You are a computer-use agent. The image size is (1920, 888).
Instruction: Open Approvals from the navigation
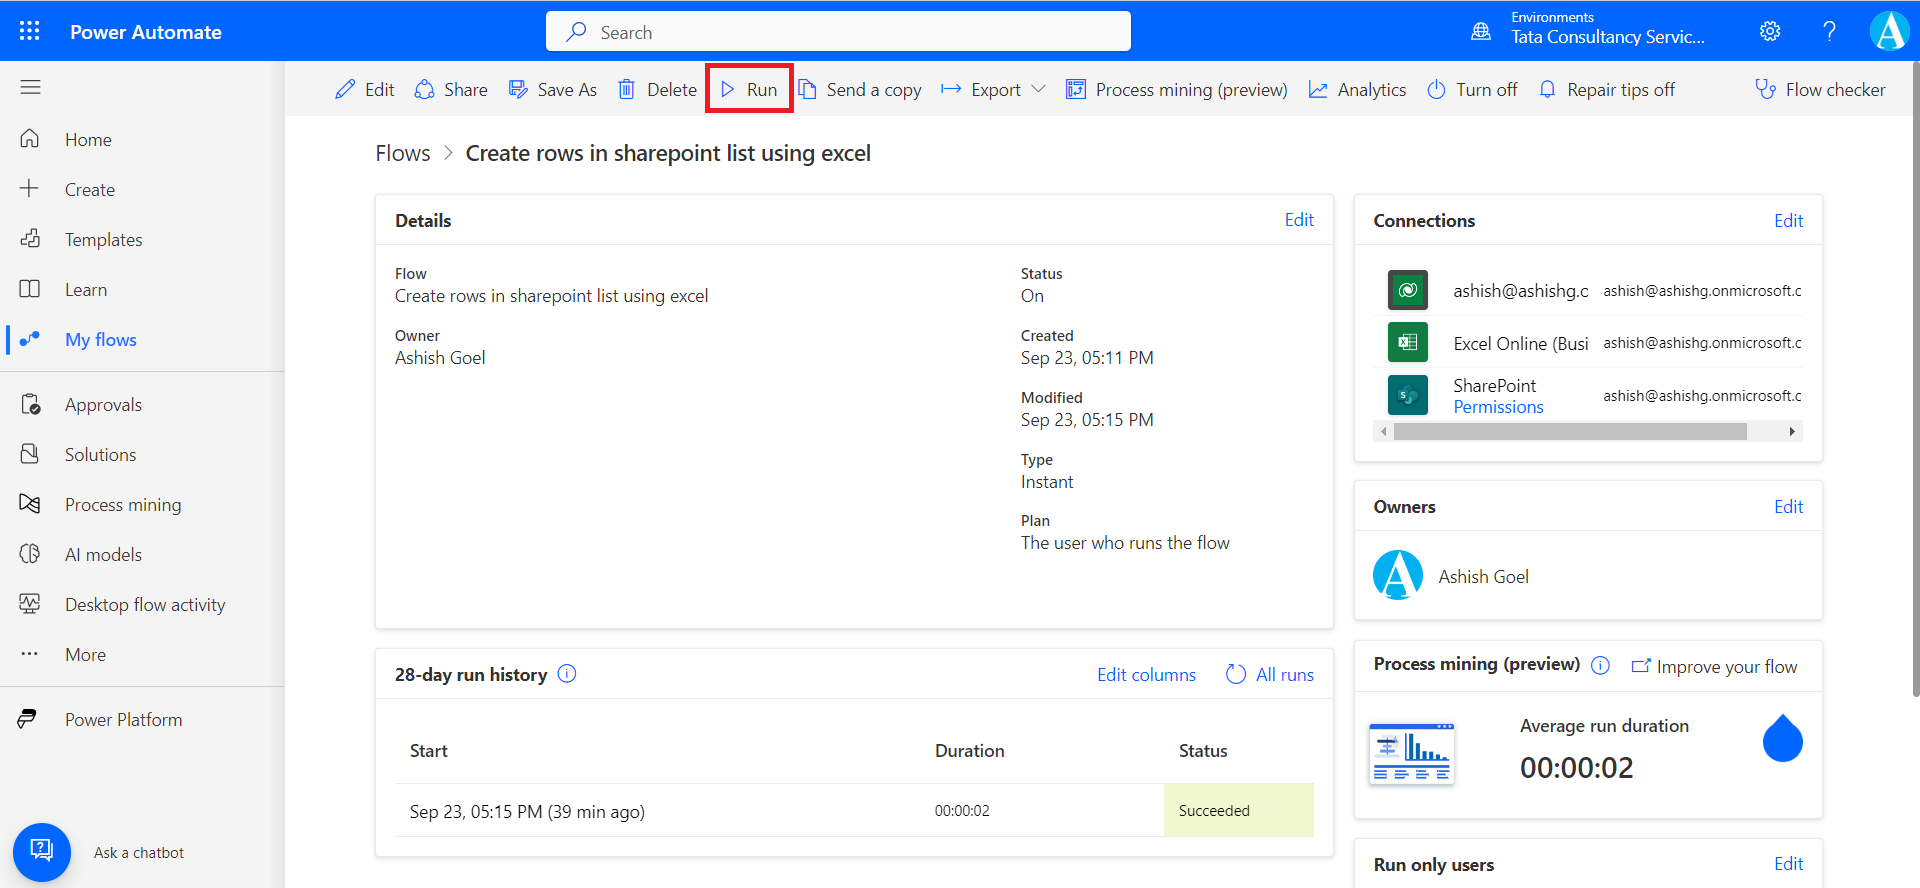[x=103, y=405]
